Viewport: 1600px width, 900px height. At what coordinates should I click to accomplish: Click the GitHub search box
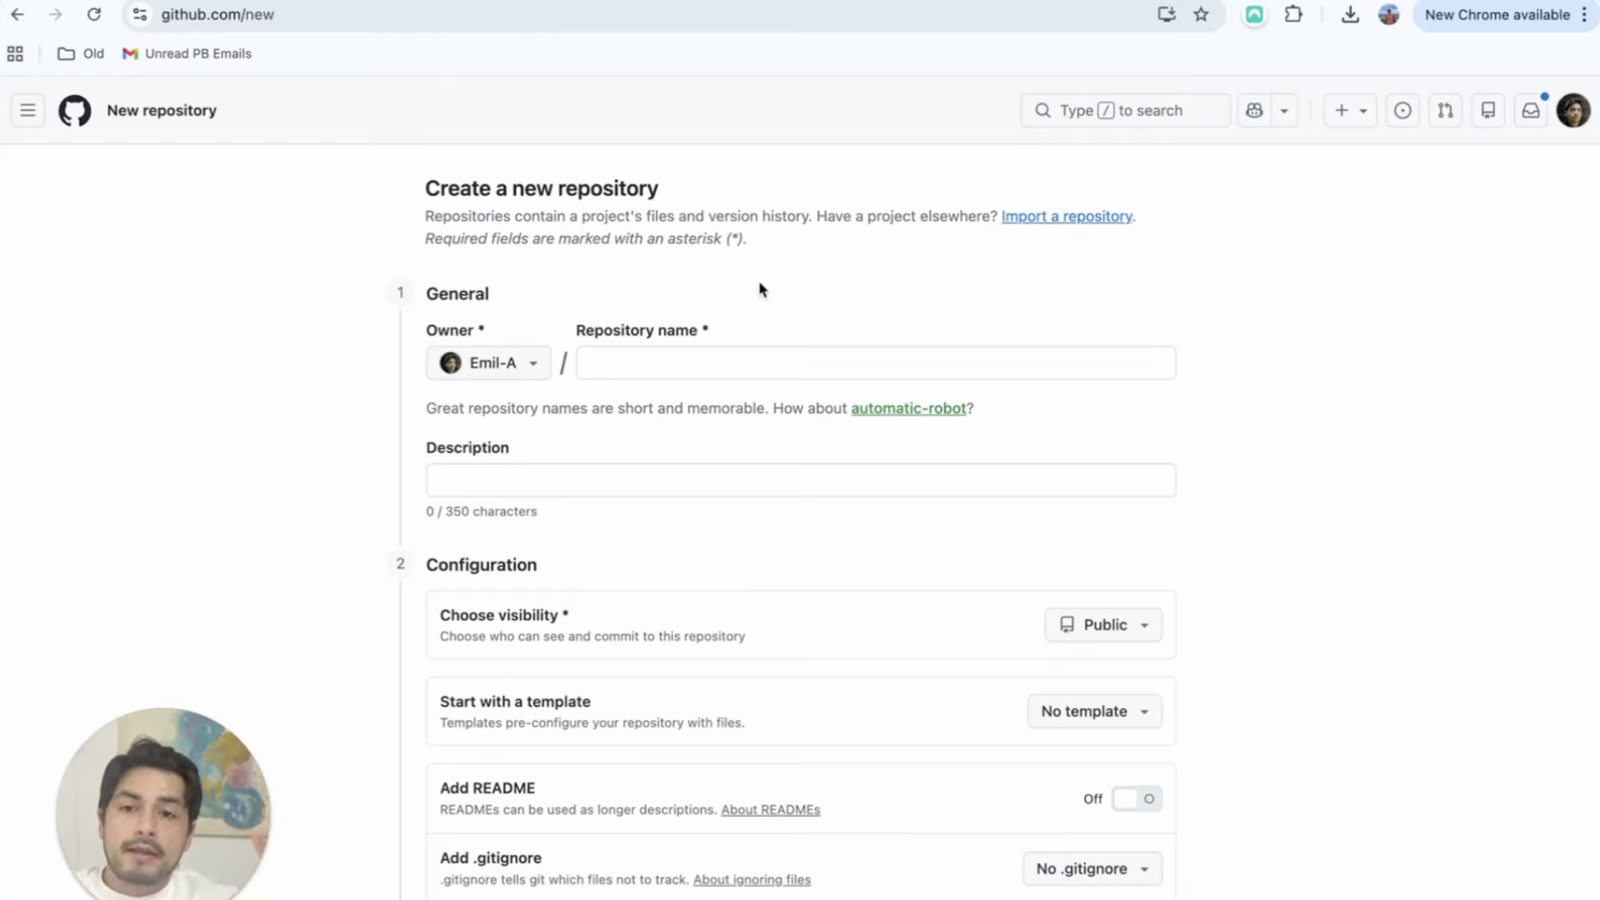coord(1125,110)
